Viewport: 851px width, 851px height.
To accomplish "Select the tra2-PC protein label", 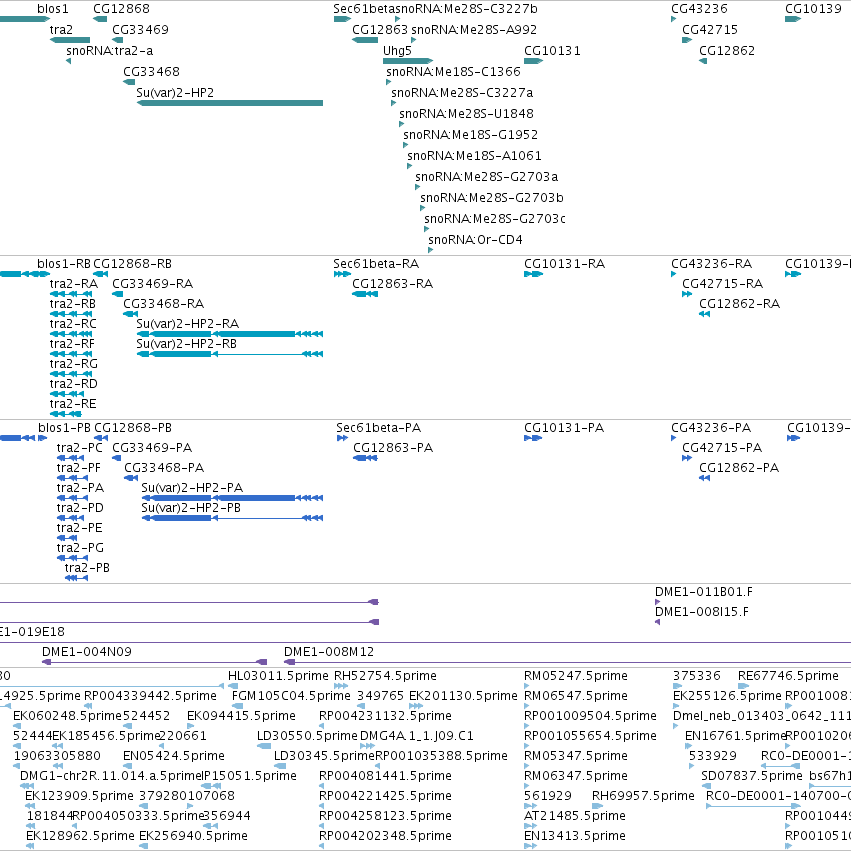I will 80,448.
